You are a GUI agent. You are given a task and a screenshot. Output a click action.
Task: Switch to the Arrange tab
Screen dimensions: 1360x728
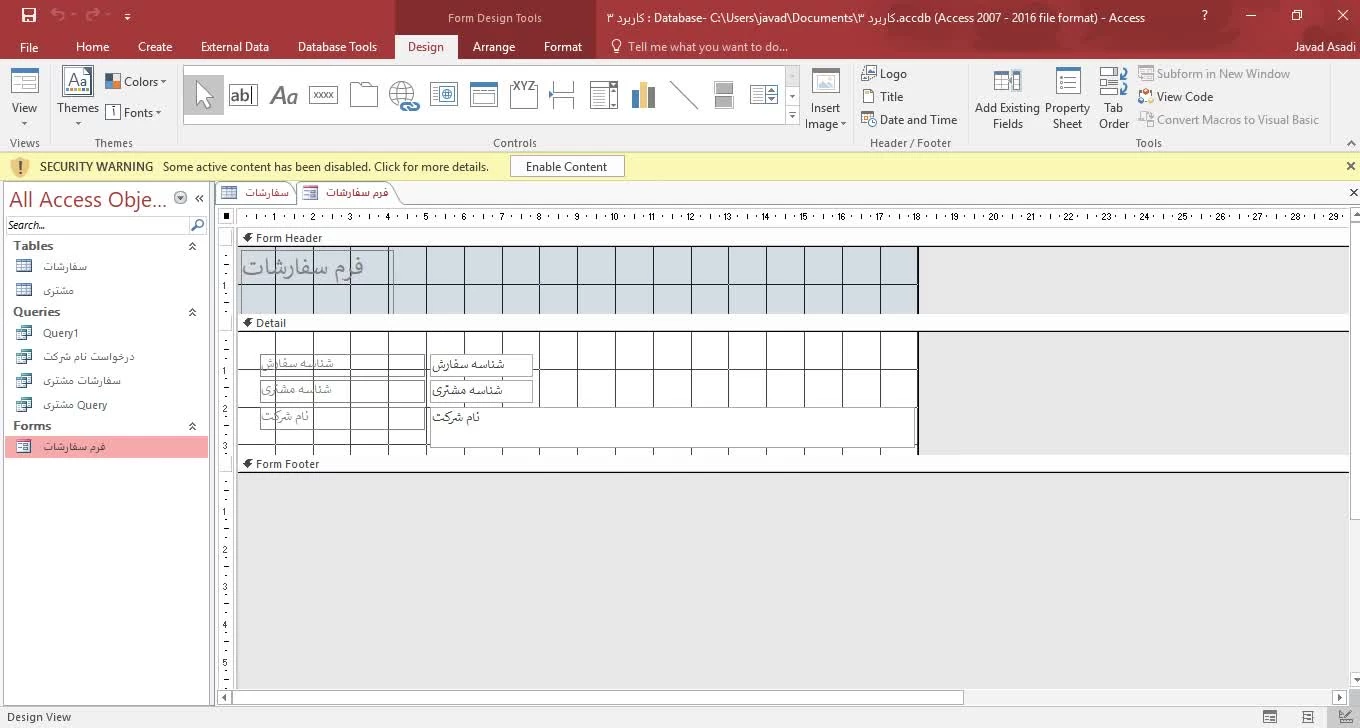[494, 47]
